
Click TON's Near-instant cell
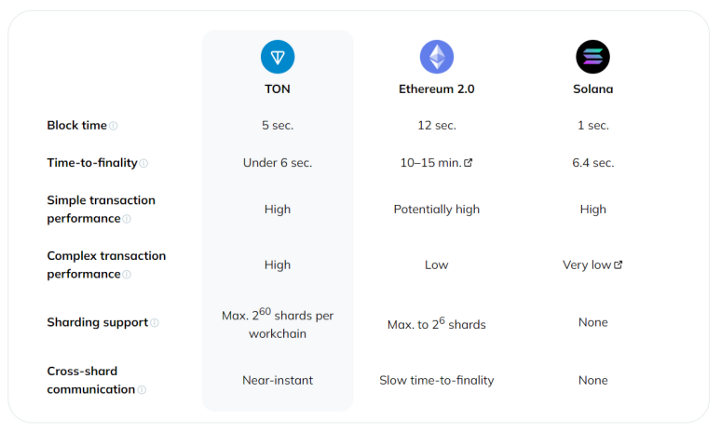(x=277, y=380)
